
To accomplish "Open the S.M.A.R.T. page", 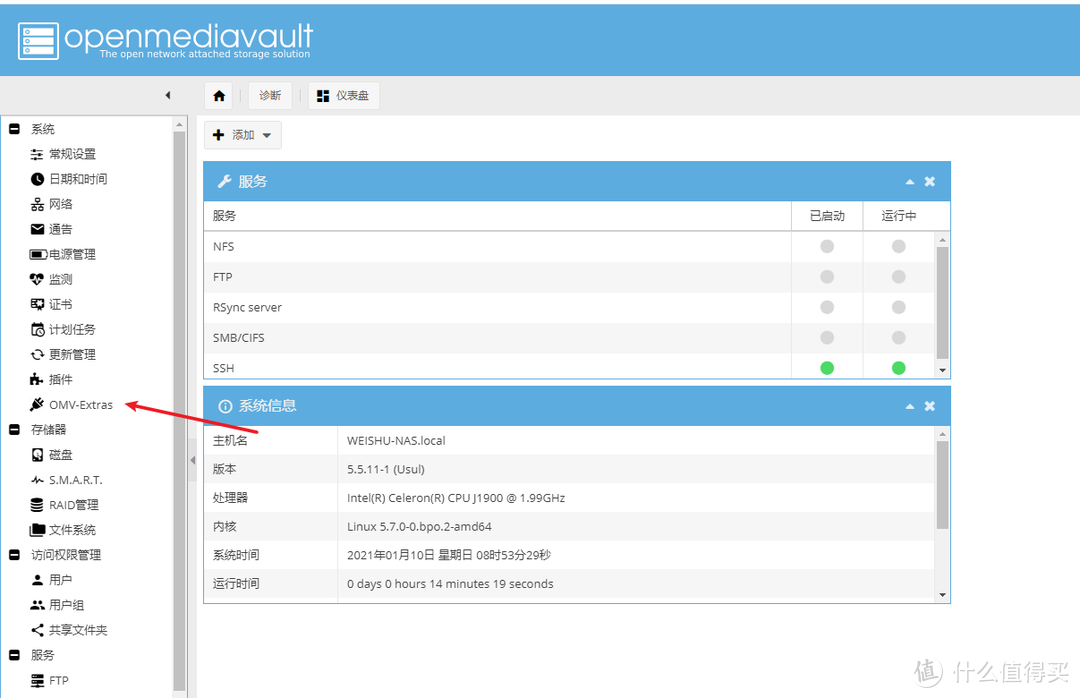I will click(x=75, y=480).
